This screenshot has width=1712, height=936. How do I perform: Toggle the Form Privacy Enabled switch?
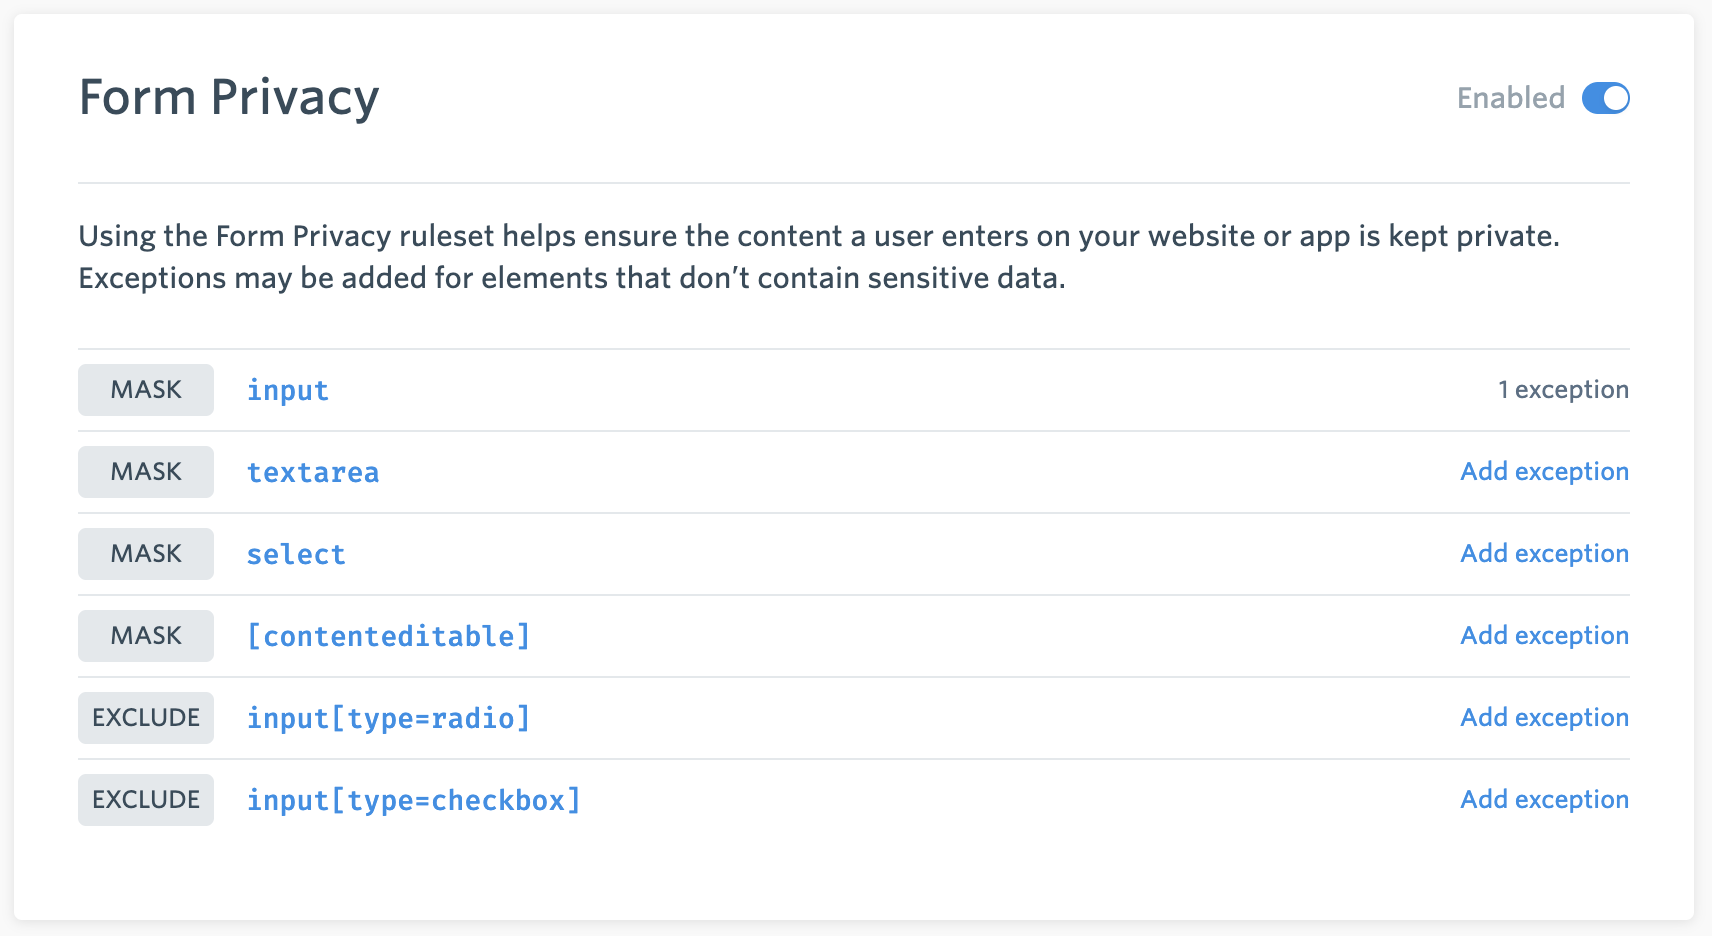(x=1605, y=98)
